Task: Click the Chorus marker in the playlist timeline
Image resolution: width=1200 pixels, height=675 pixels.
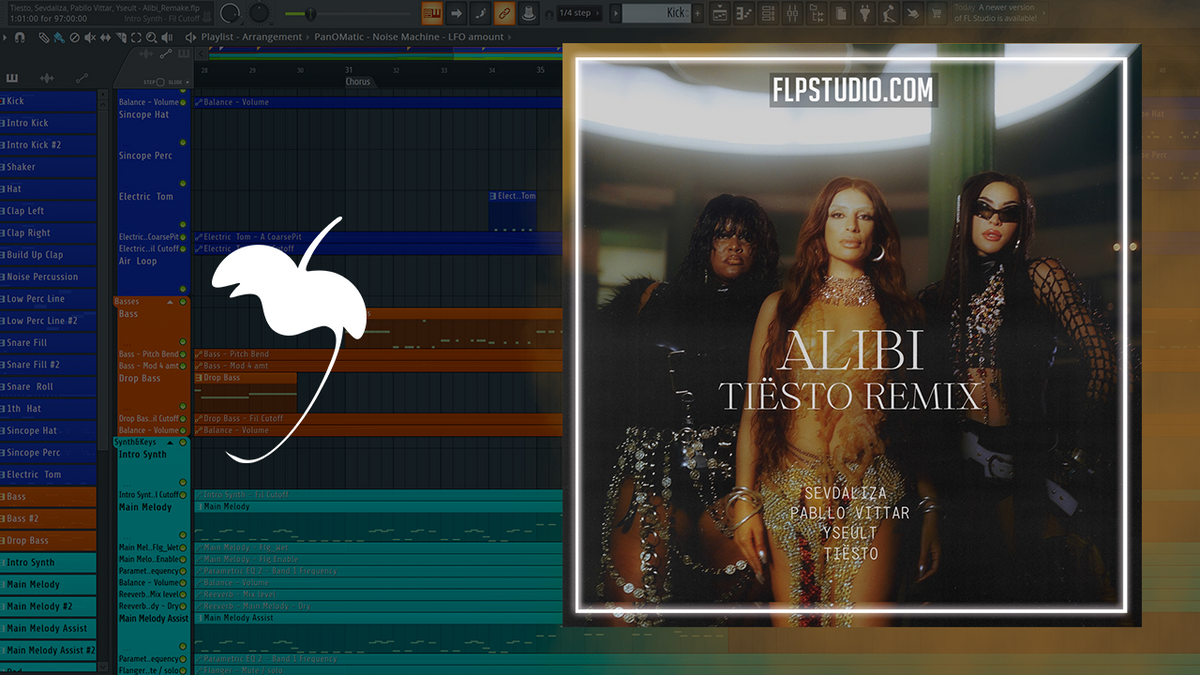Action: point(358,81)
